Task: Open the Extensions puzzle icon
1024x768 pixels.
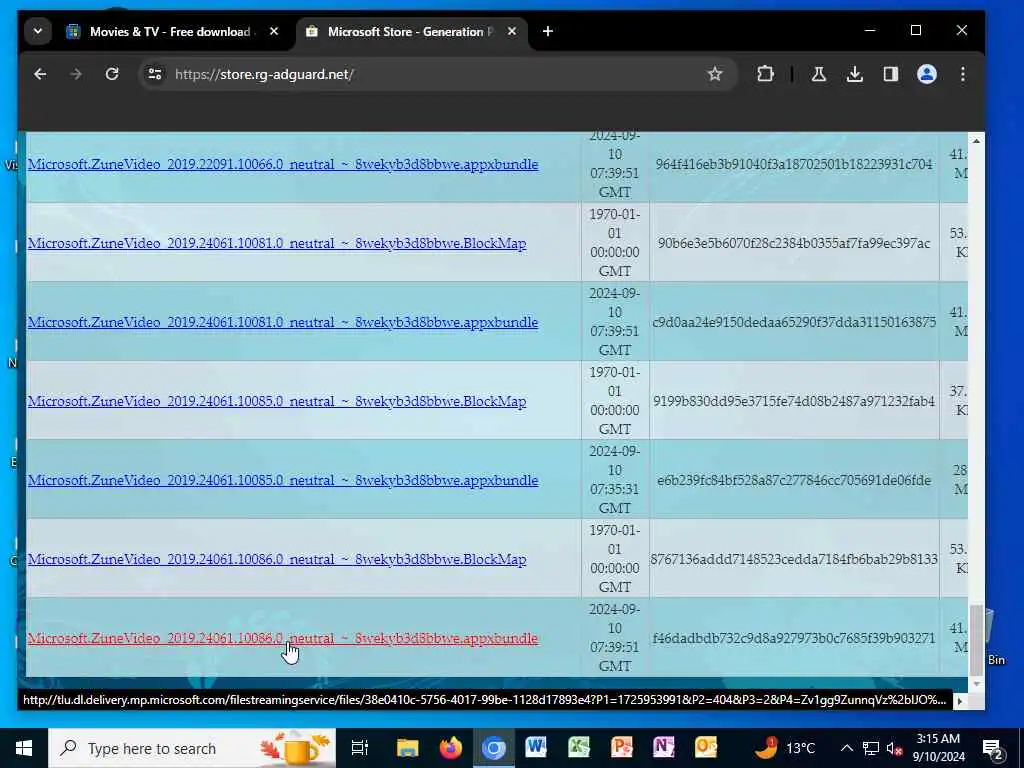Action: pyautogui.click(x=765, y=74)
